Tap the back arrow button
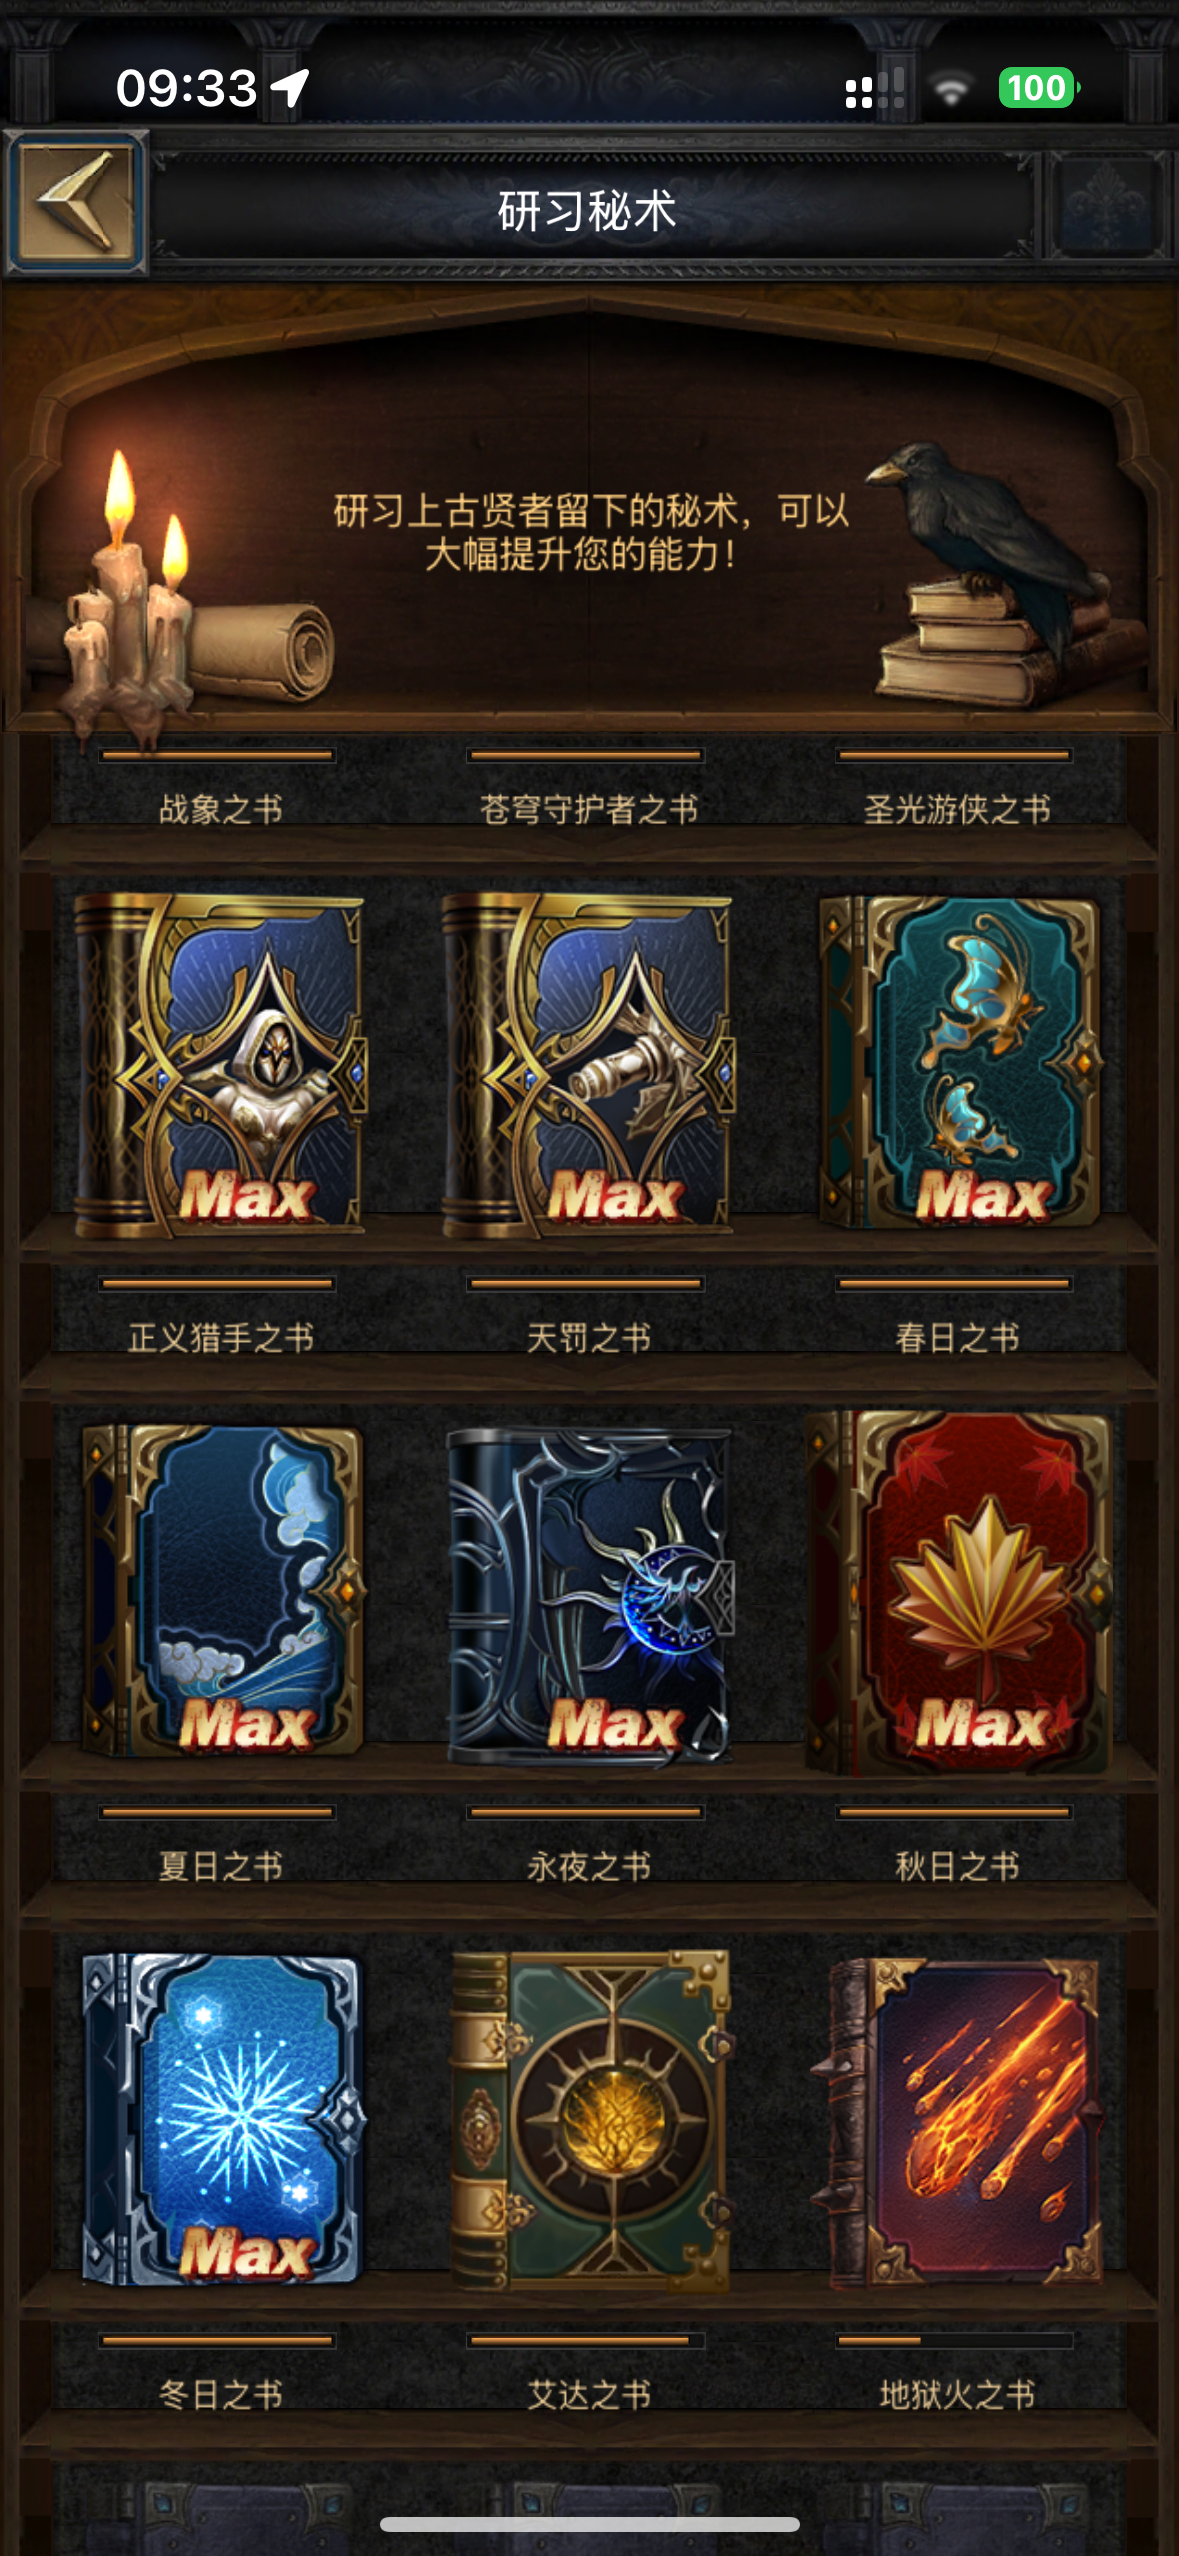Viewport: 1179px width, 2556px height. pos(76,203)
